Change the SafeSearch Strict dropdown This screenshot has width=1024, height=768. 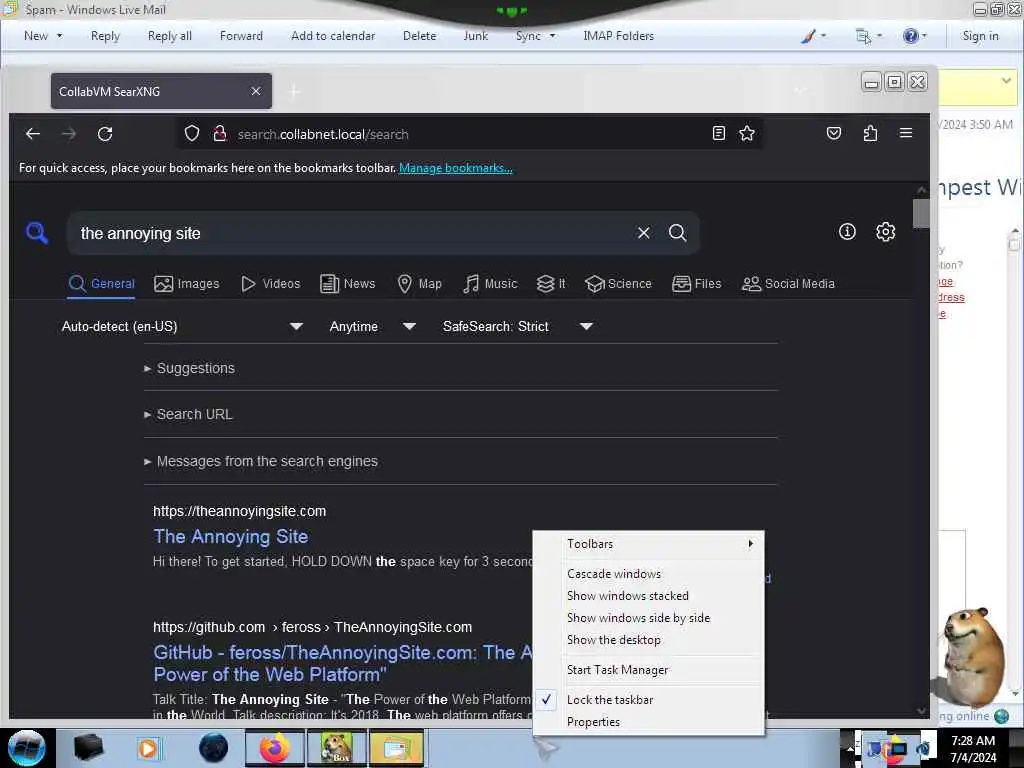(x=517, y=326)
